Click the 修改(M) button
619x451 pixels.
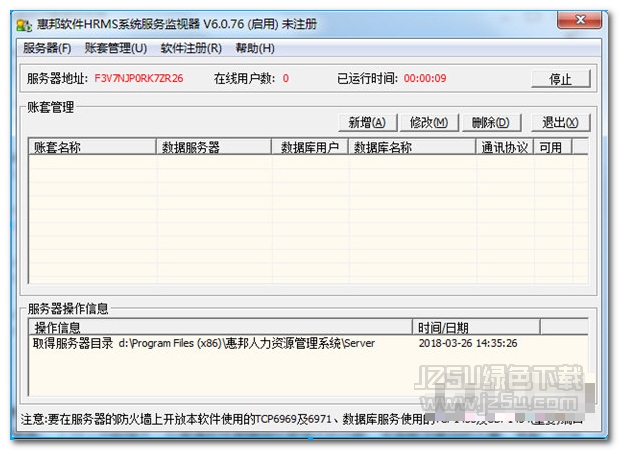coord(429,123)
